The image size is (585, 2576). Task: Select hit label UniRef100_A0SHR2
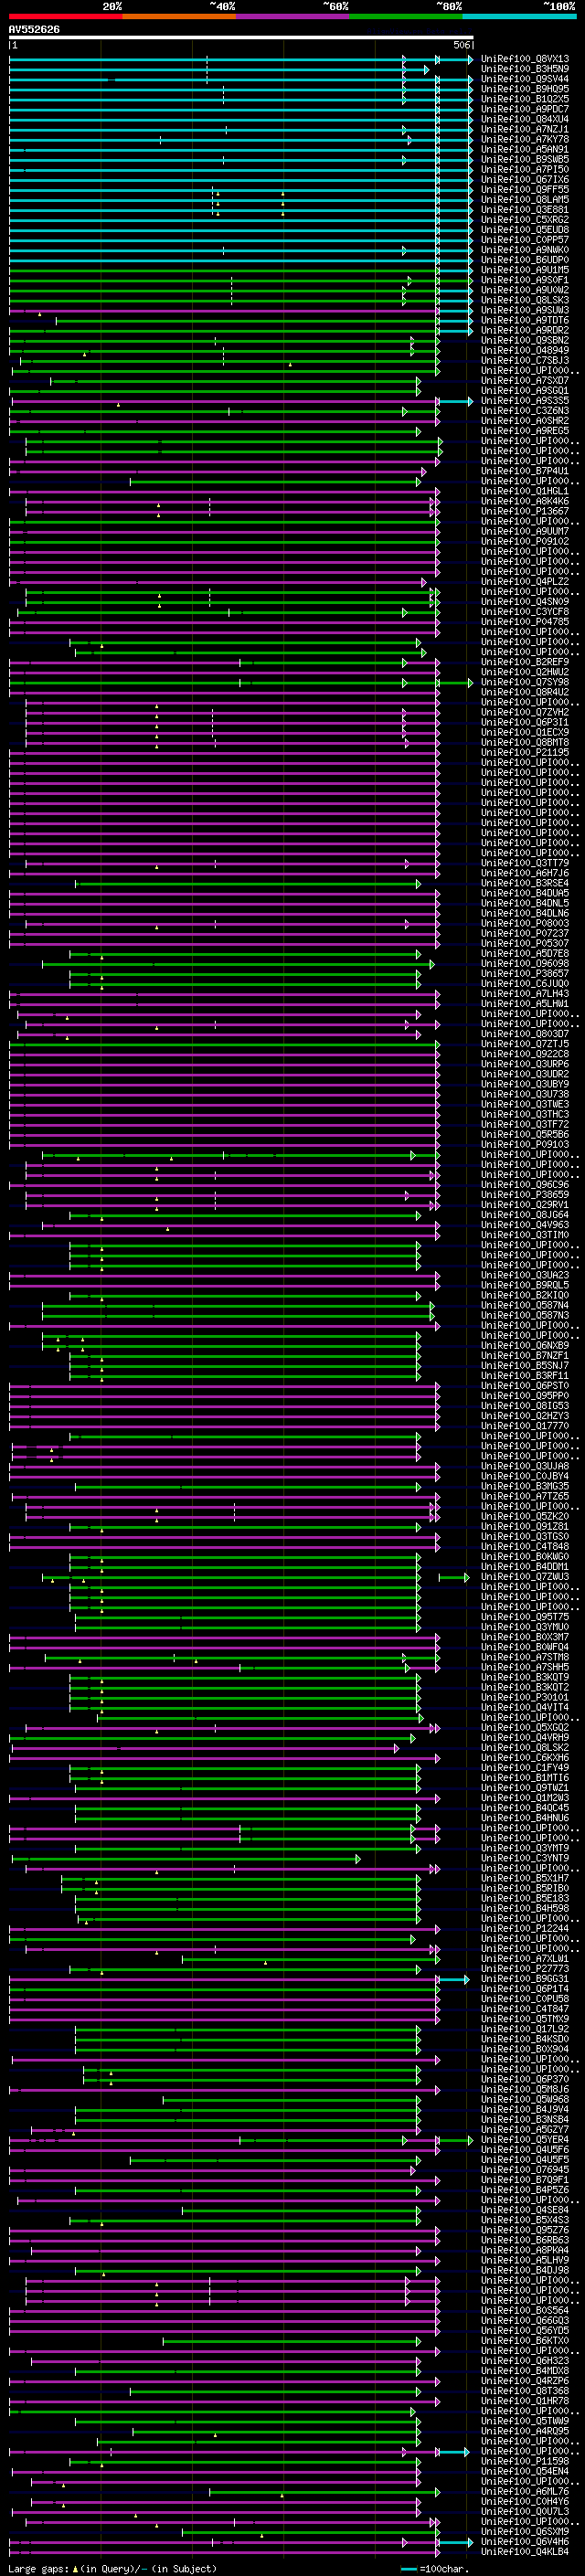pos(525,420)
